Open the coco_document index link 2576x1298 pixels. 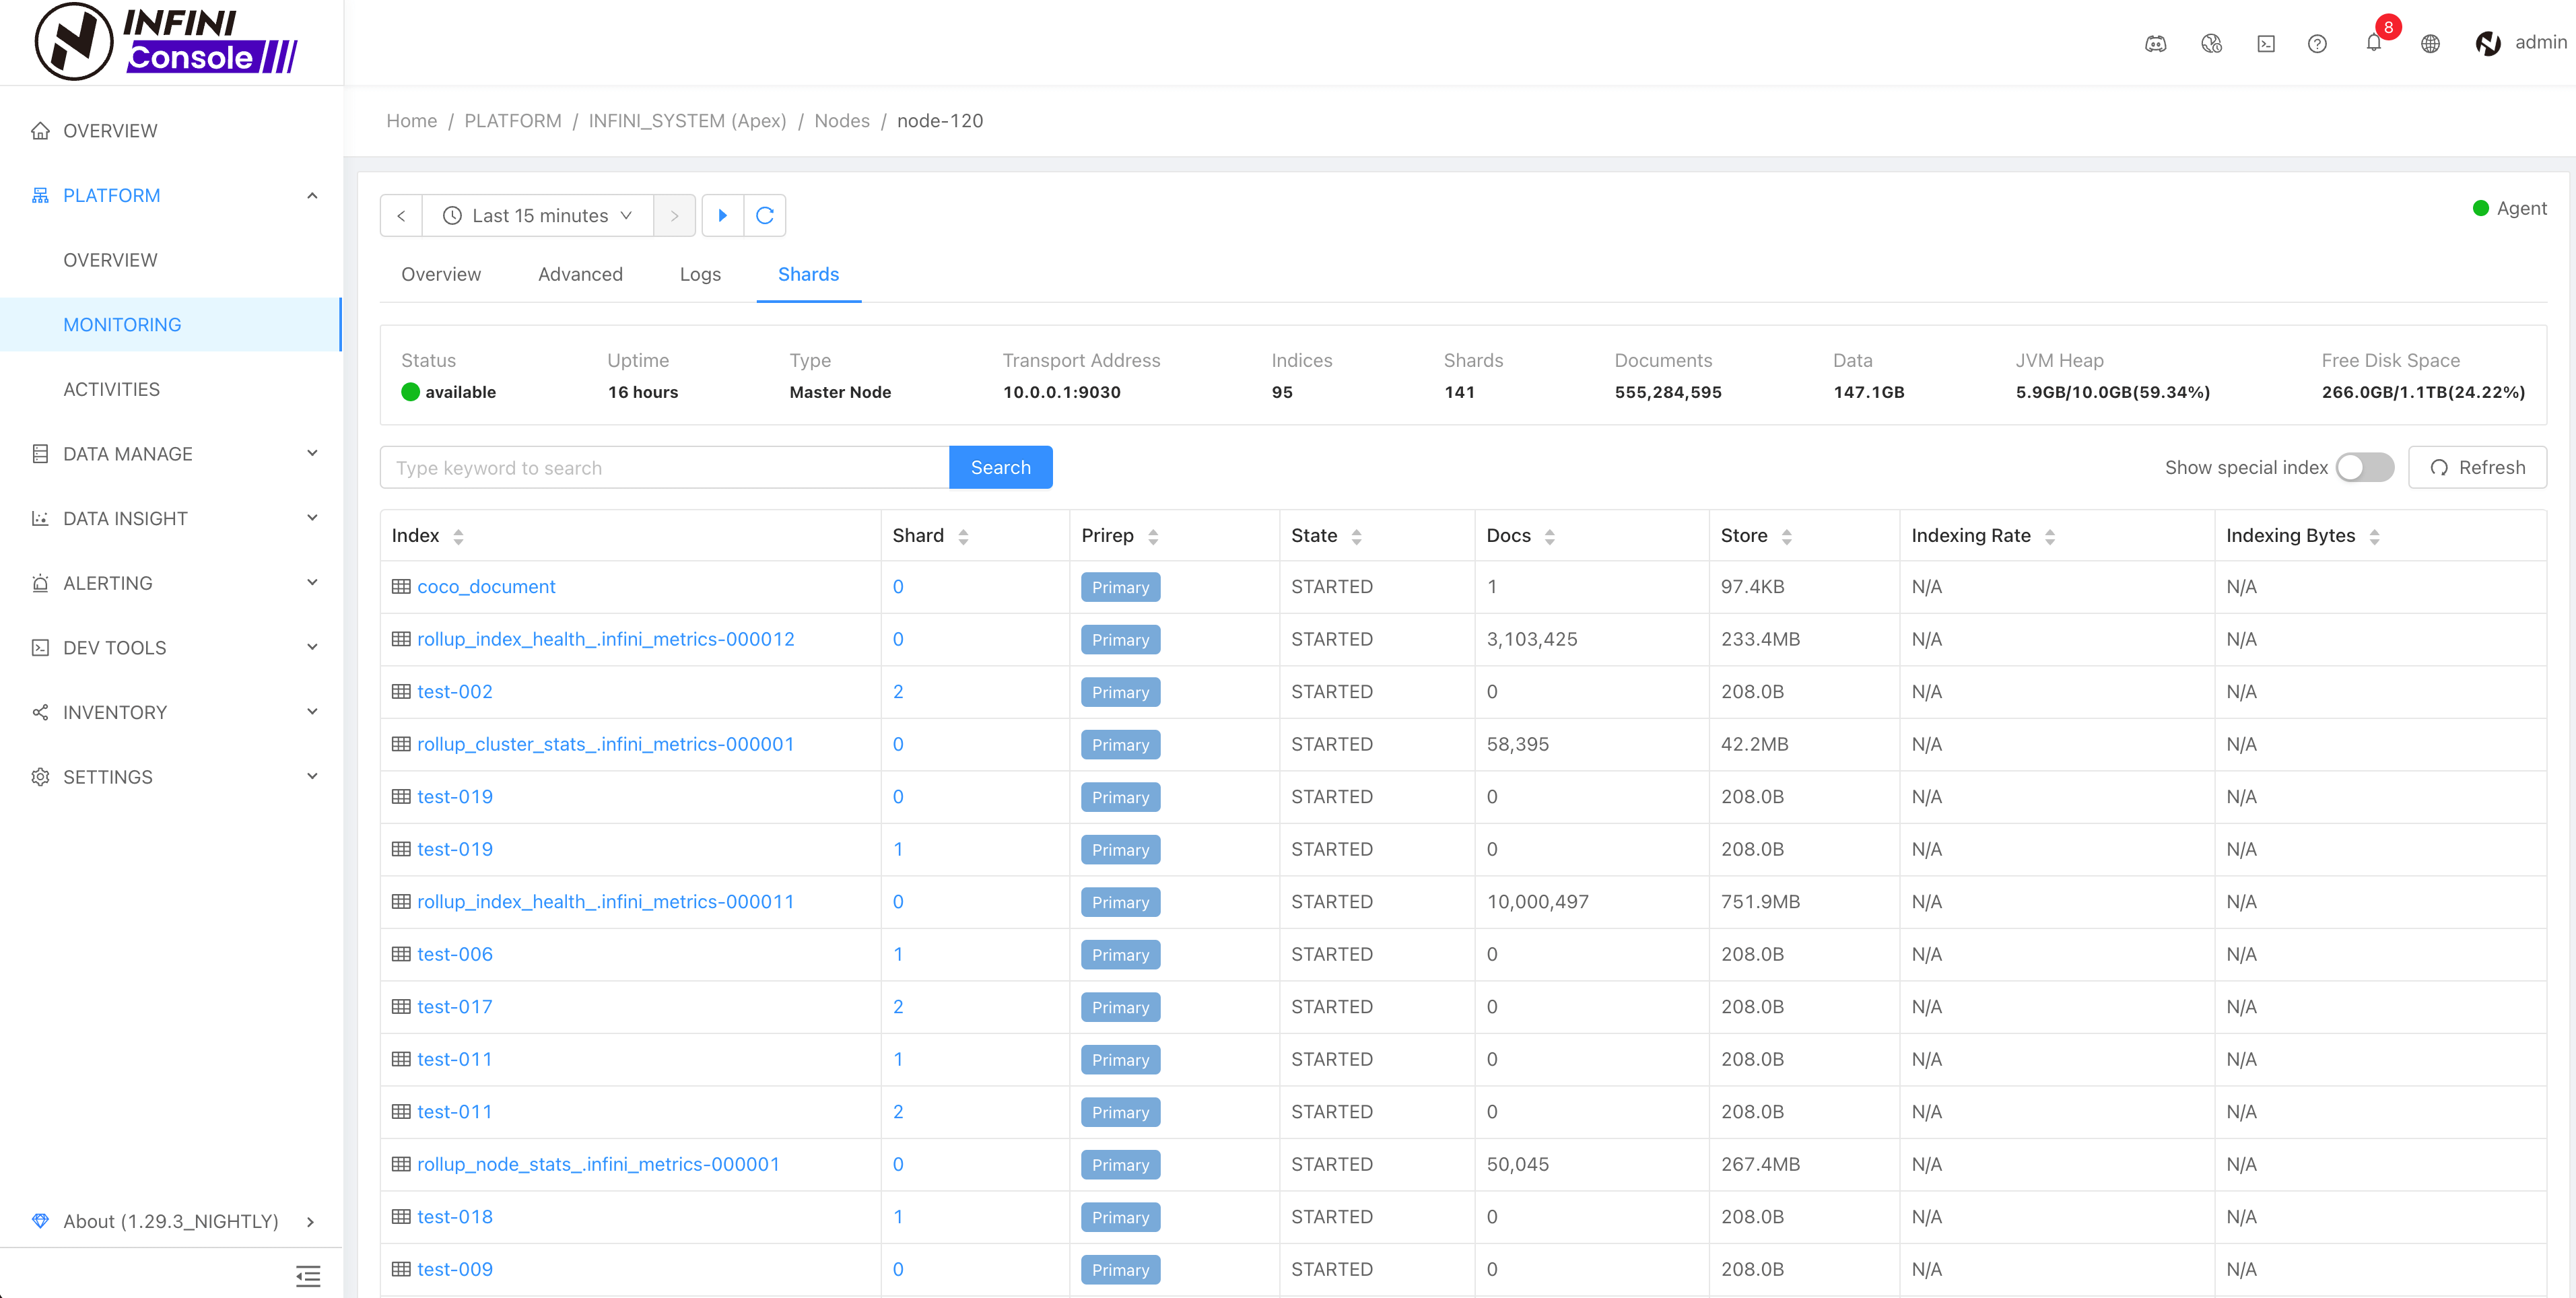(486, 586)
